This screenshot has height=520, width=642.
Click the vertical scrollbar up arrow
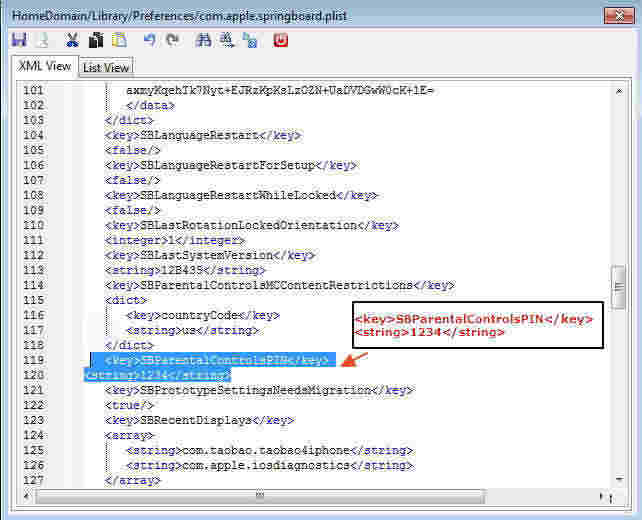coord(619,91)
